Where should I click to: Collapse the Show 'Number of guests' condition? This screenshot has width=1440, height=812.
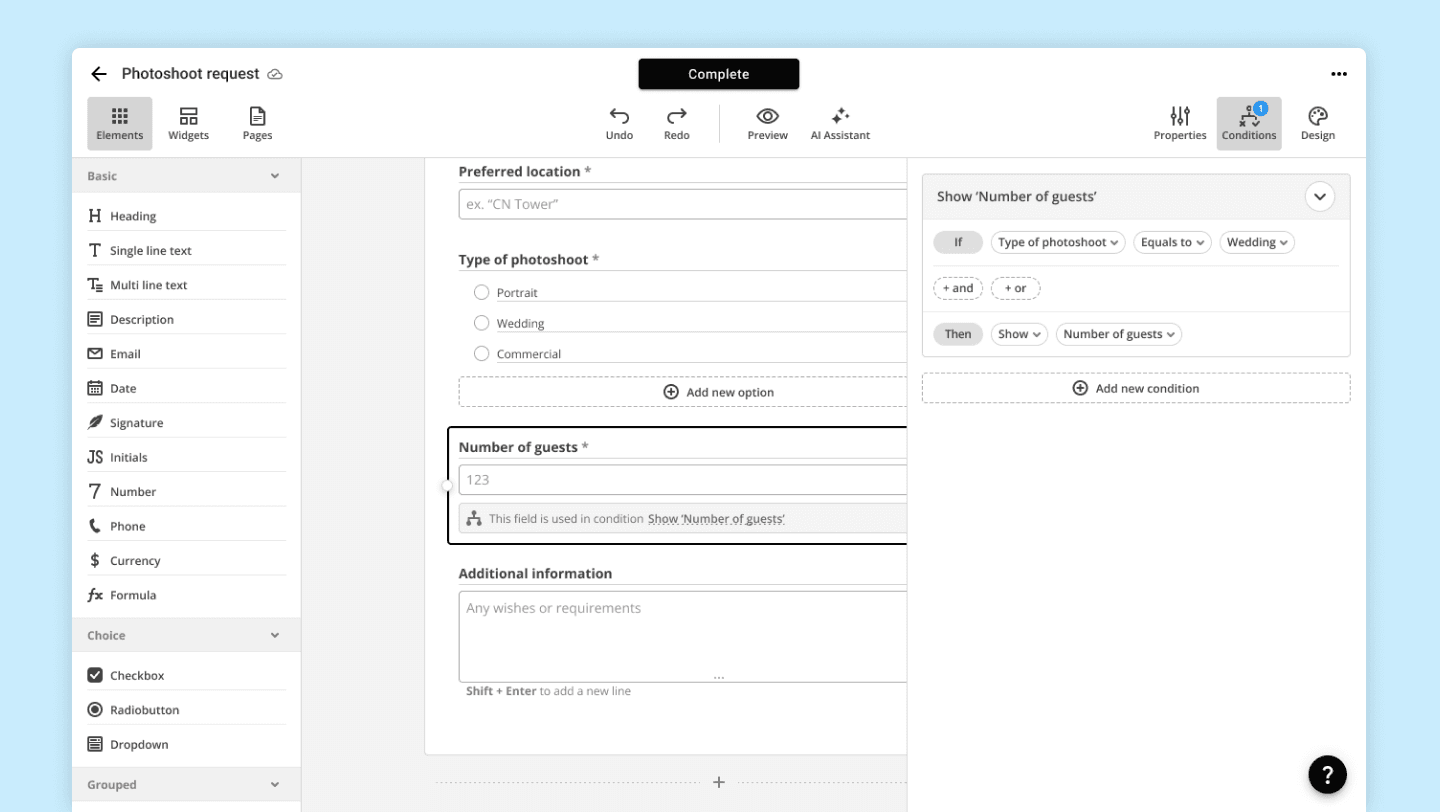point(1320,197)
